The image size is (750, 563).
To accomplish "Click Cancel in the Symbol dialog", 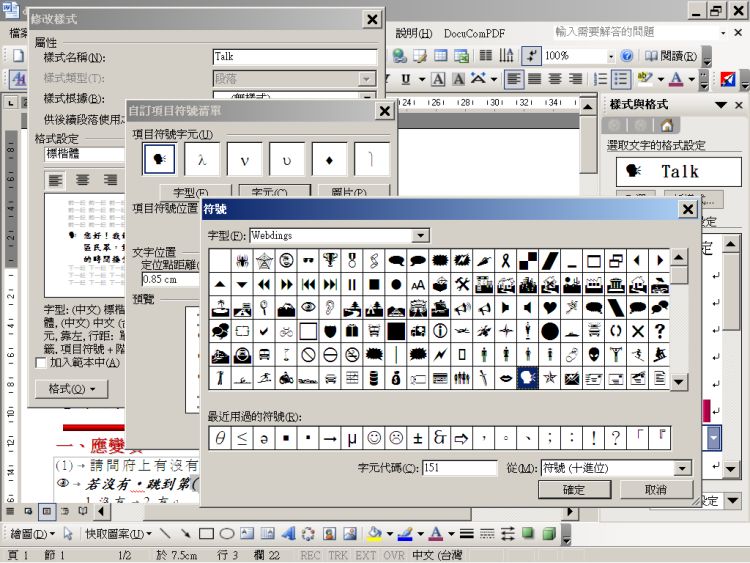I will pos(656,490).
